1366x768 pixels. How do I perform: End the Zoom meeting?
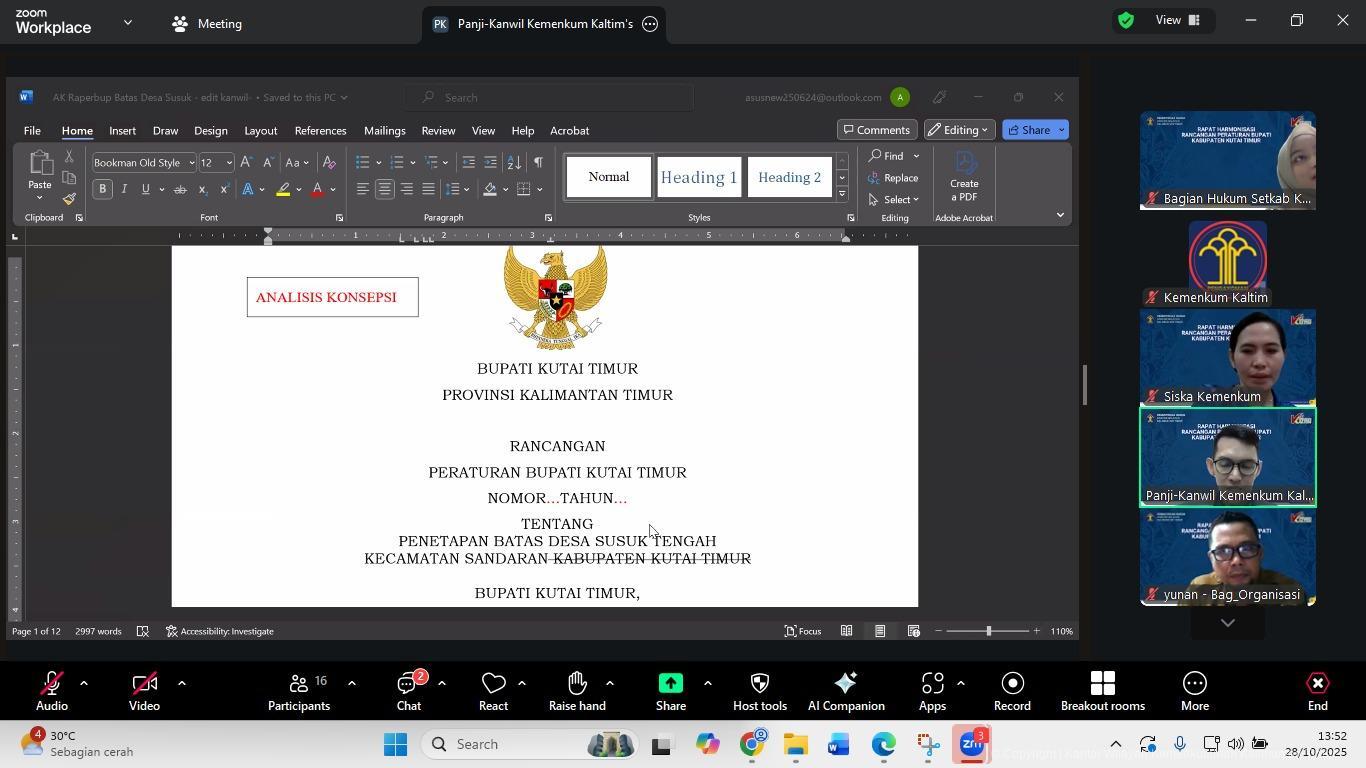[1317, 689]
